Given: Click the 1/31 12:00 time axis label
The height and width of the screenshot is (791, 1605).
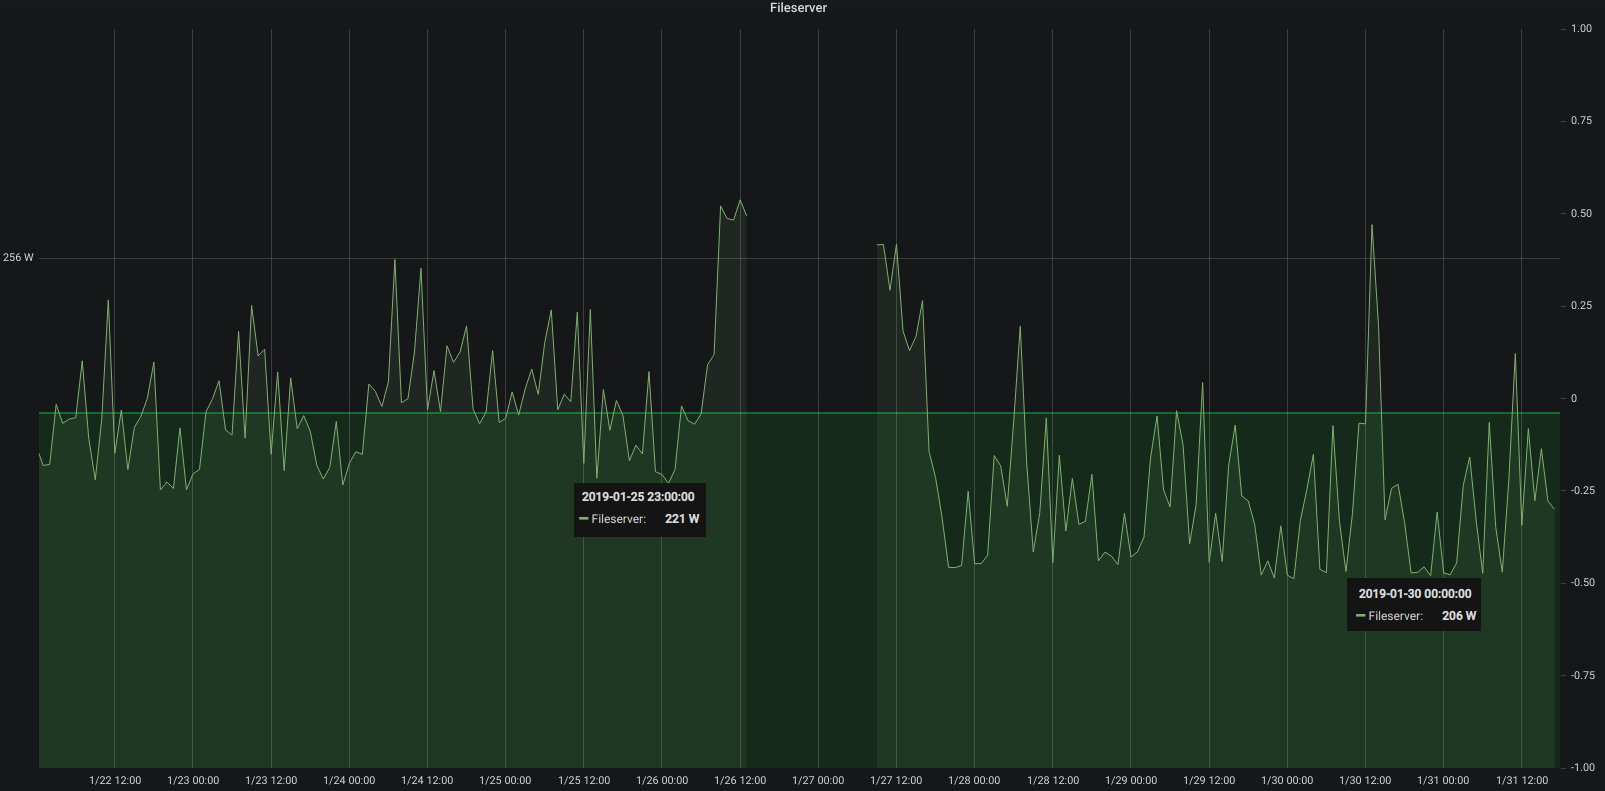Looking at the screenshot, I should tap(1522, 780).
